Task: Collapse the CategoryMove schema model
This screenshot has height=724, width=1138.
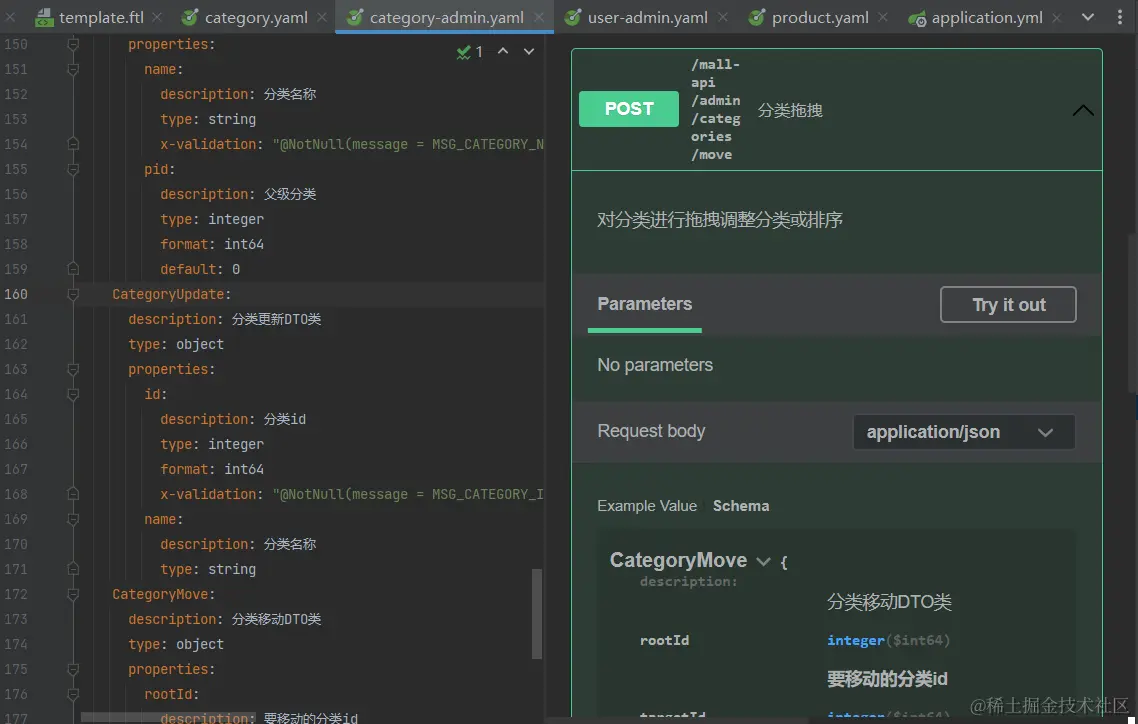Action: 763,561
